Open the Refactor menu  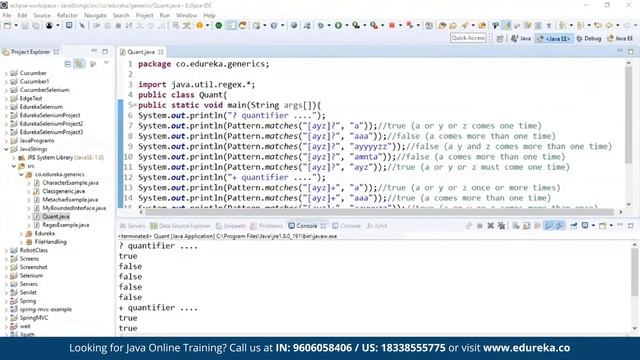coord(67,15)
